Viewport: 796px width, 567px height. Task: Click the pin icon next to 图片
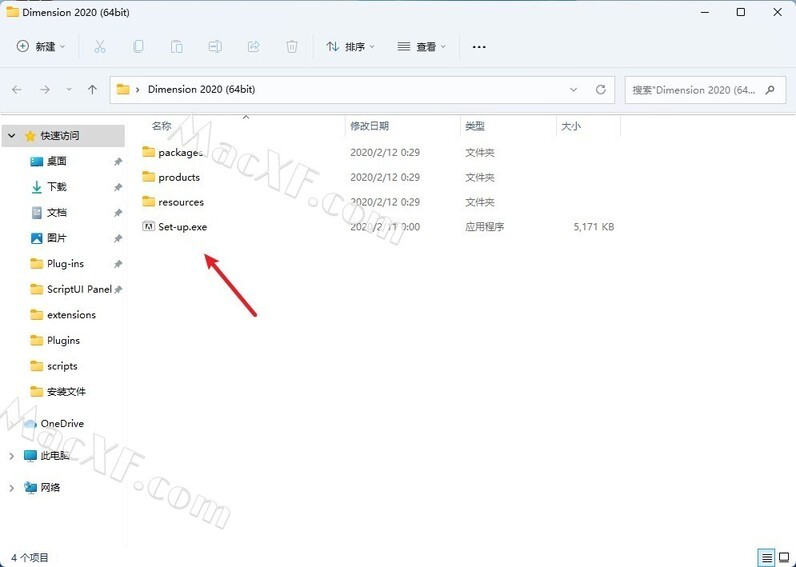118,238
